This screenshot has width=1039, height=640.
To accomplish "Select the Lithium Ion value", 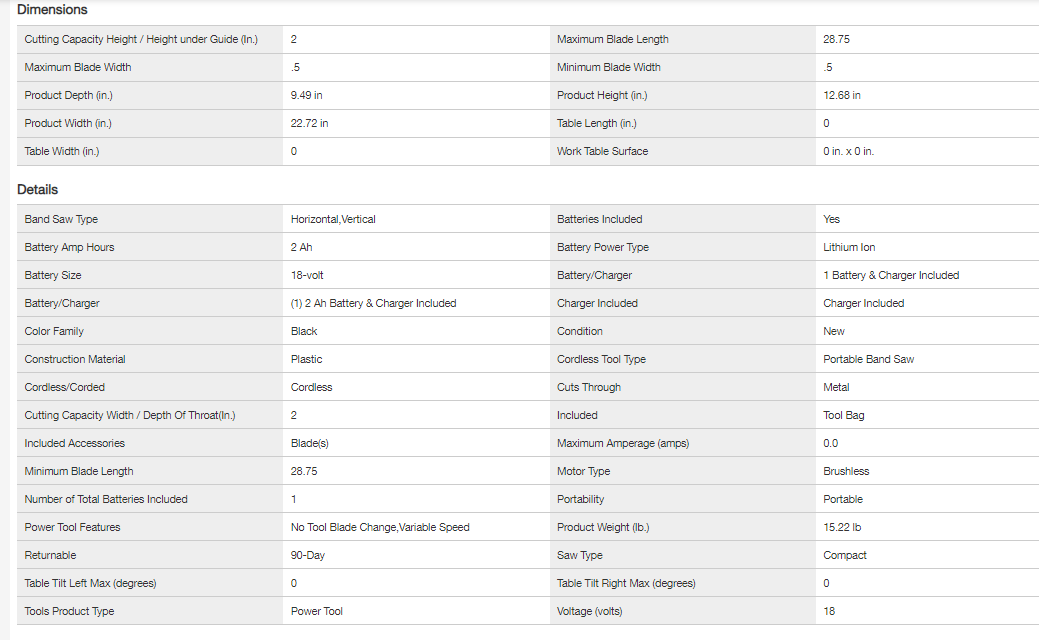I will pos(849,247).
